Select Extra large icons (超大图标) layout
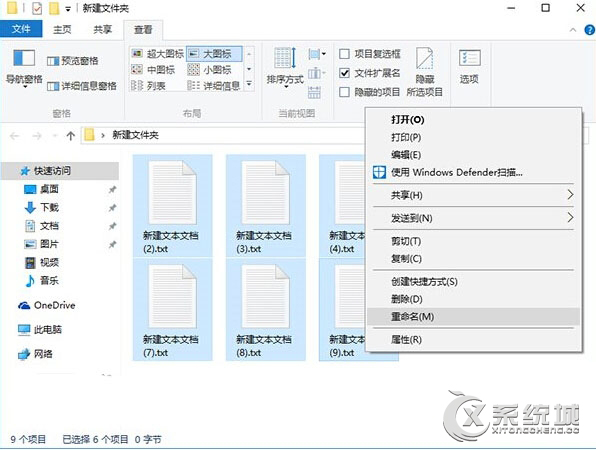Image resolution: width=596 pixels, height=450 pixels. [157, 54]
